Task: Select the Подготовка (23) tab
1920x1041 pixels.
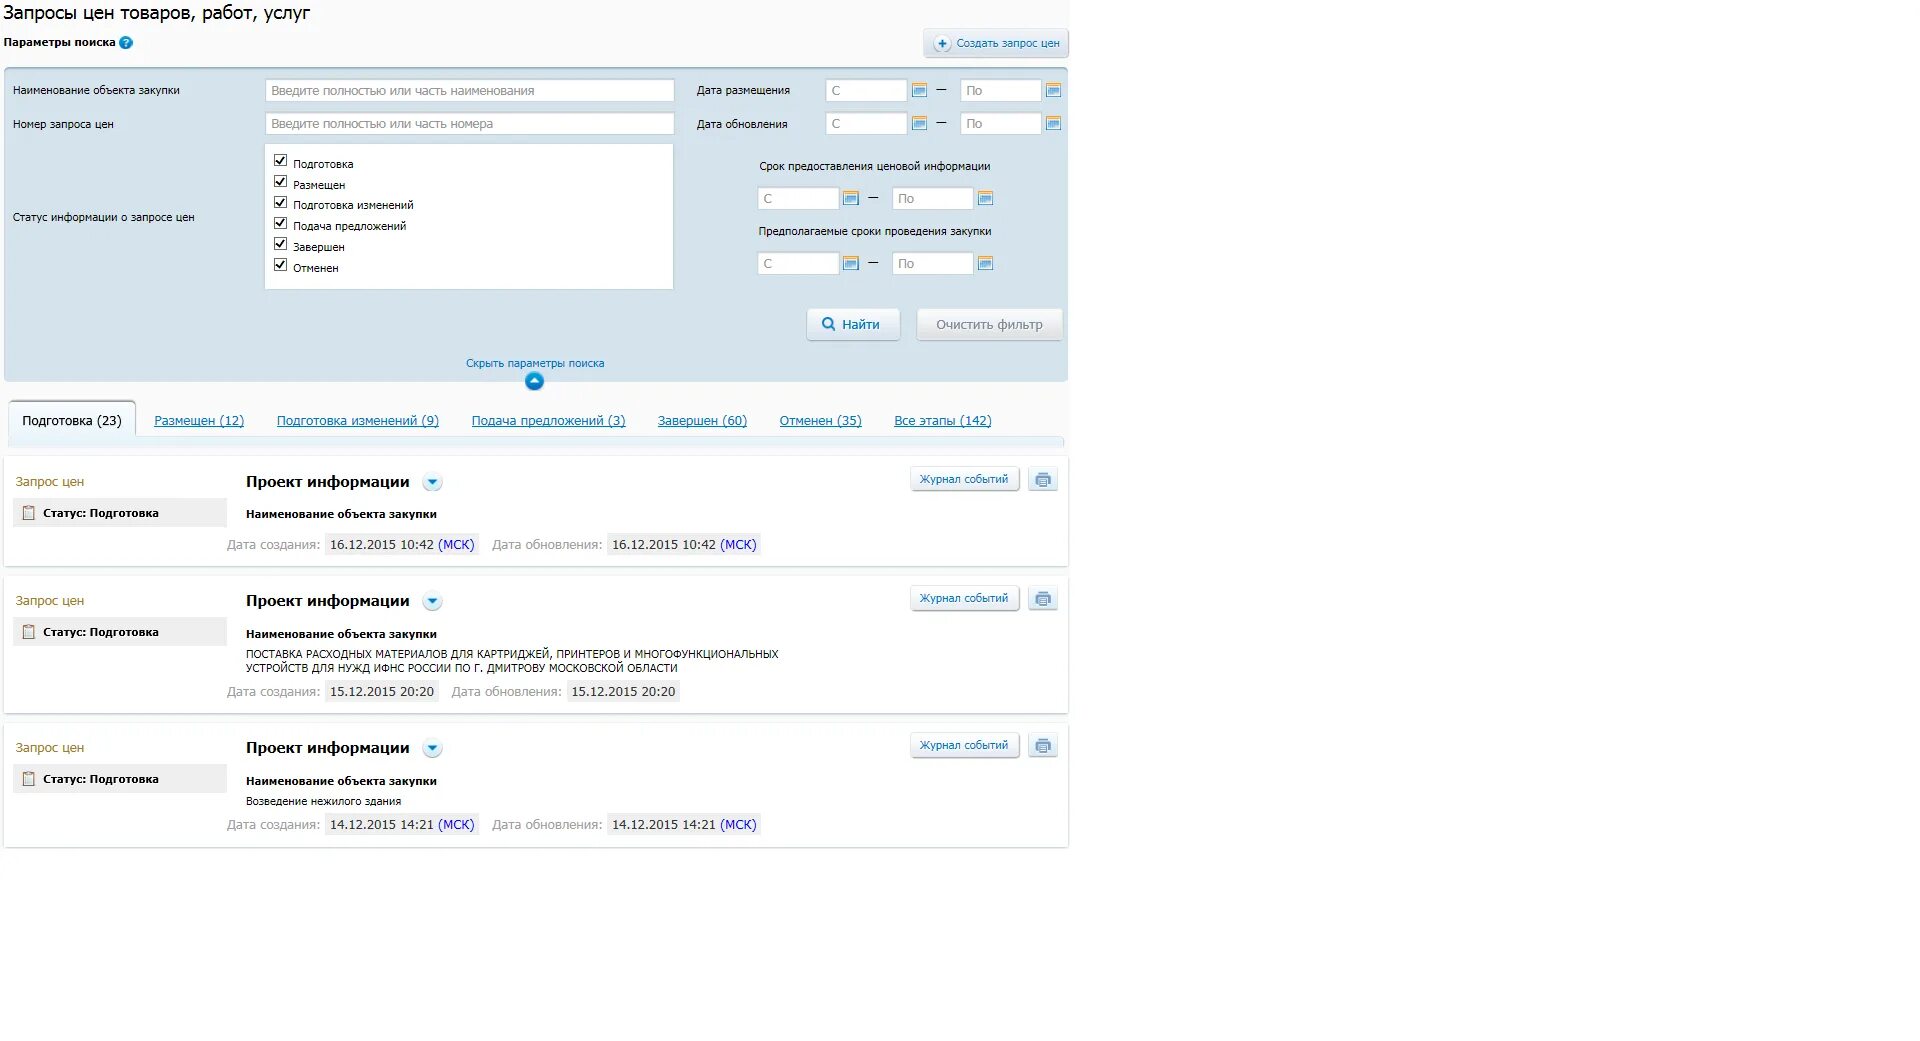Action: tap(72, 421)
